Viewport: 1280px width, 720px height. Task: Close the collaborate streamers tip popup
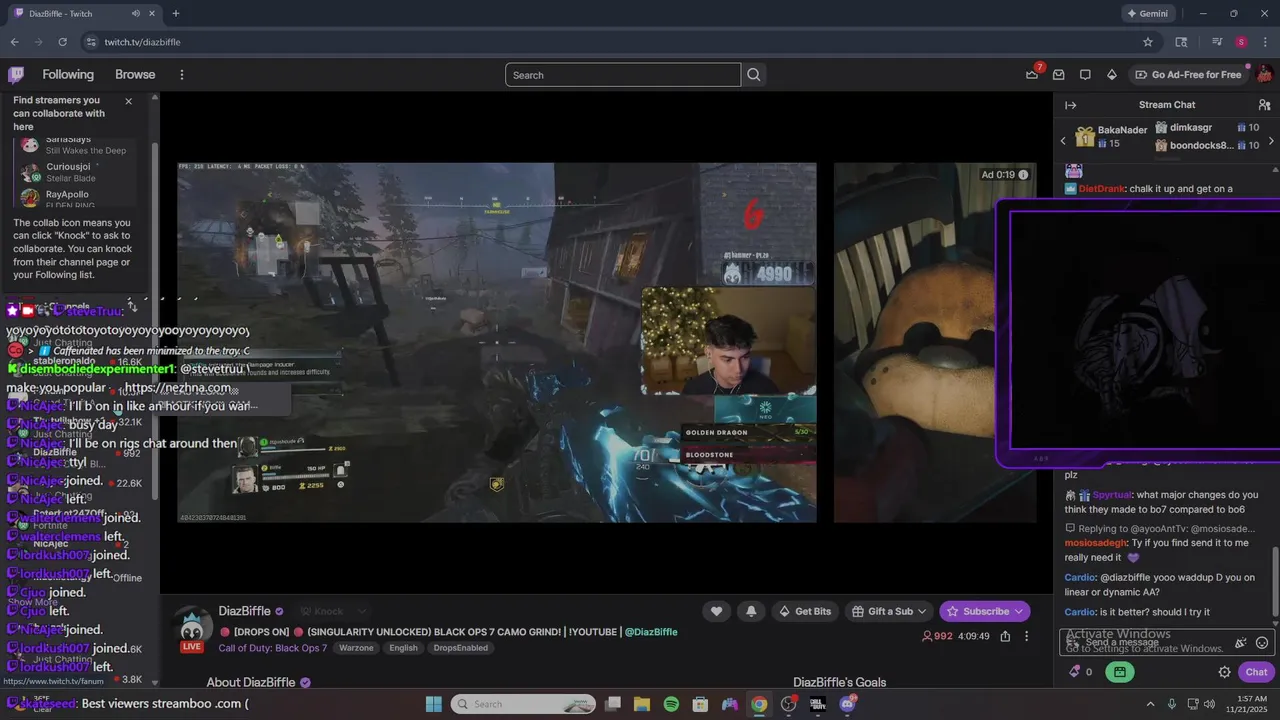(128, 101)
